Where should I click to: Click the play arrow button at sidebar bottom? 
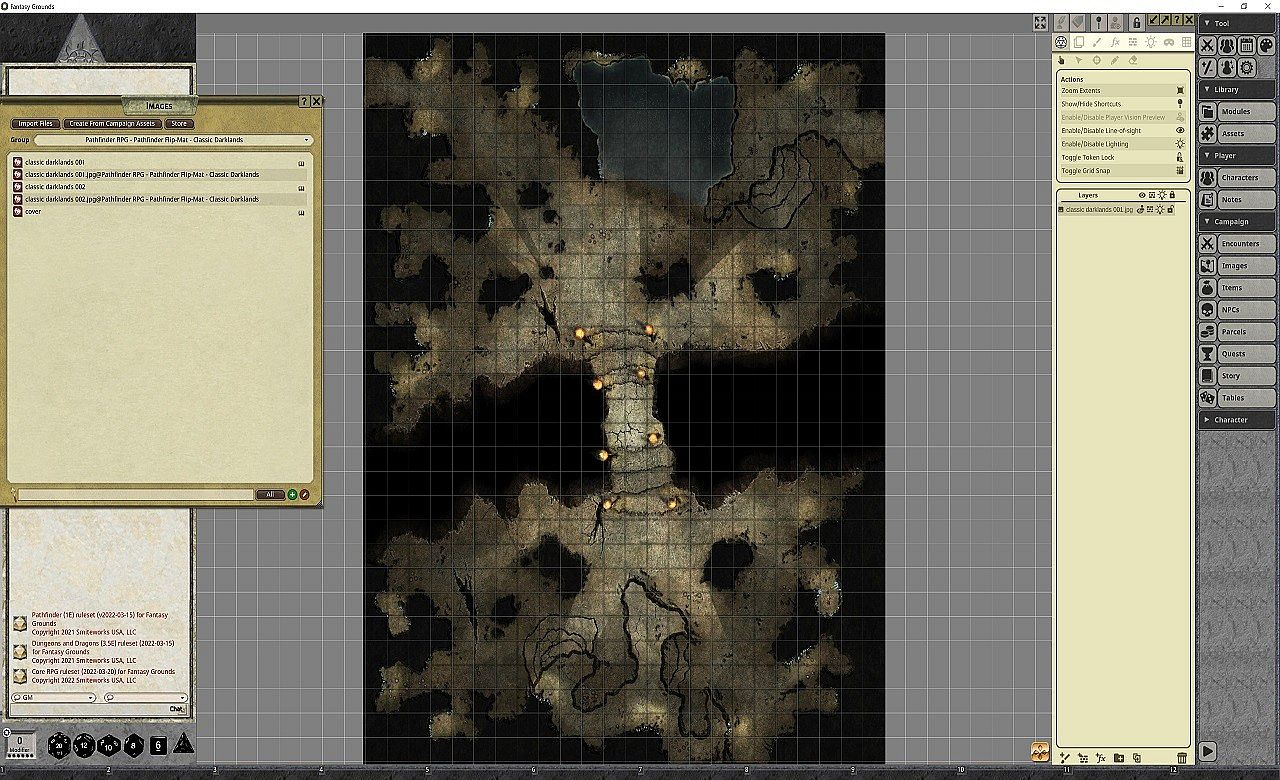click(x=1208, y=751)
